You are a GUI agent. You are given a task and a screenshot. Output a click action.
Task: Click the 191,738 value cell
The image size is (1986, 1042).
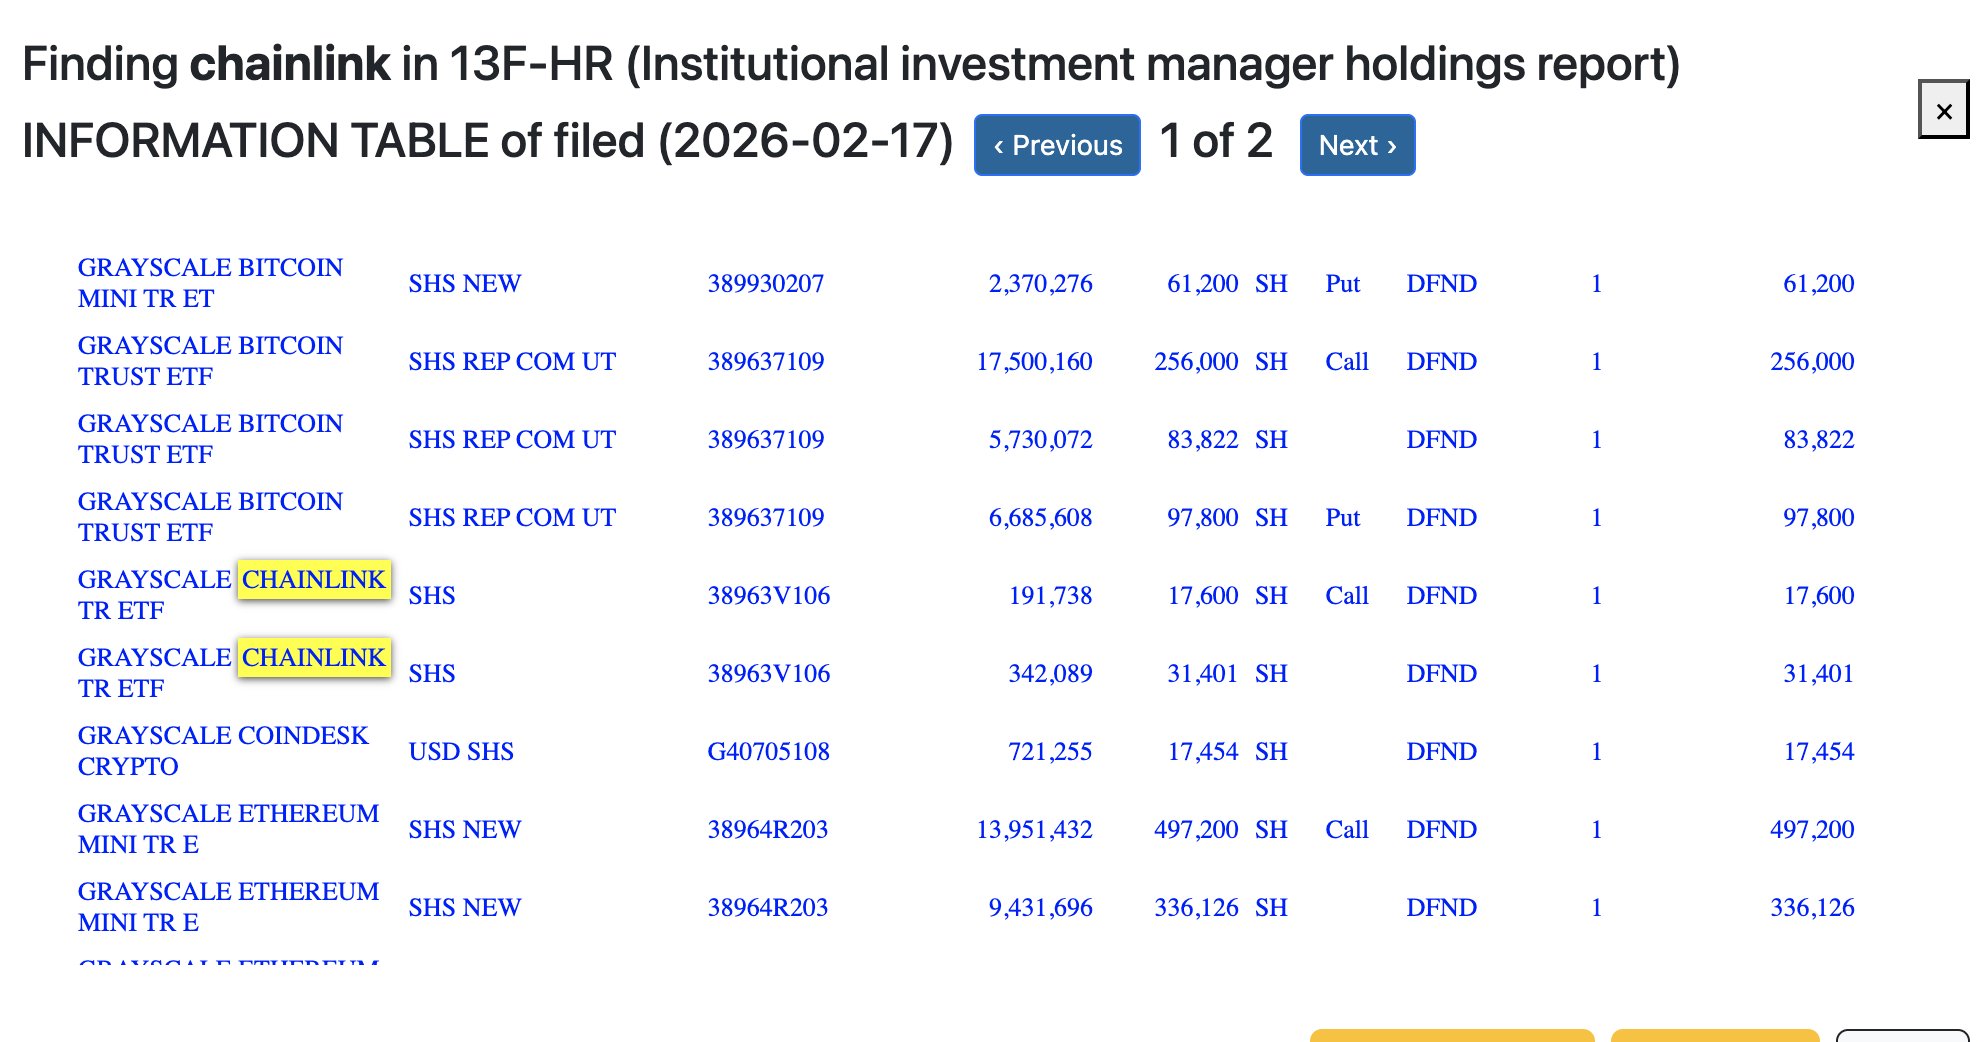click(x=1050, y=596)
